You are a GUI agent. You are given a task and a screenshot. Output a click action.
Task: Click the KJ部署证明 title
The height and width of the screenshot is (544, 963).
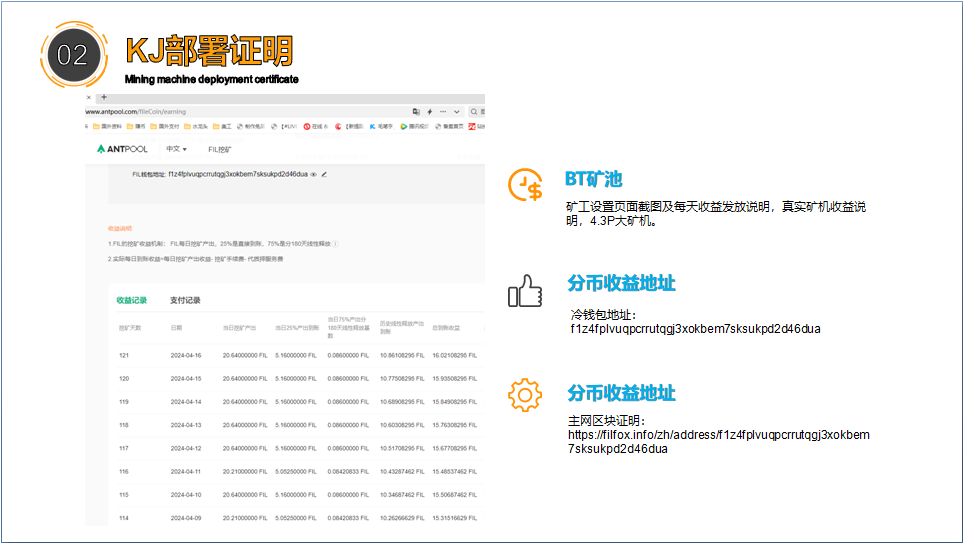coord(209,51)
